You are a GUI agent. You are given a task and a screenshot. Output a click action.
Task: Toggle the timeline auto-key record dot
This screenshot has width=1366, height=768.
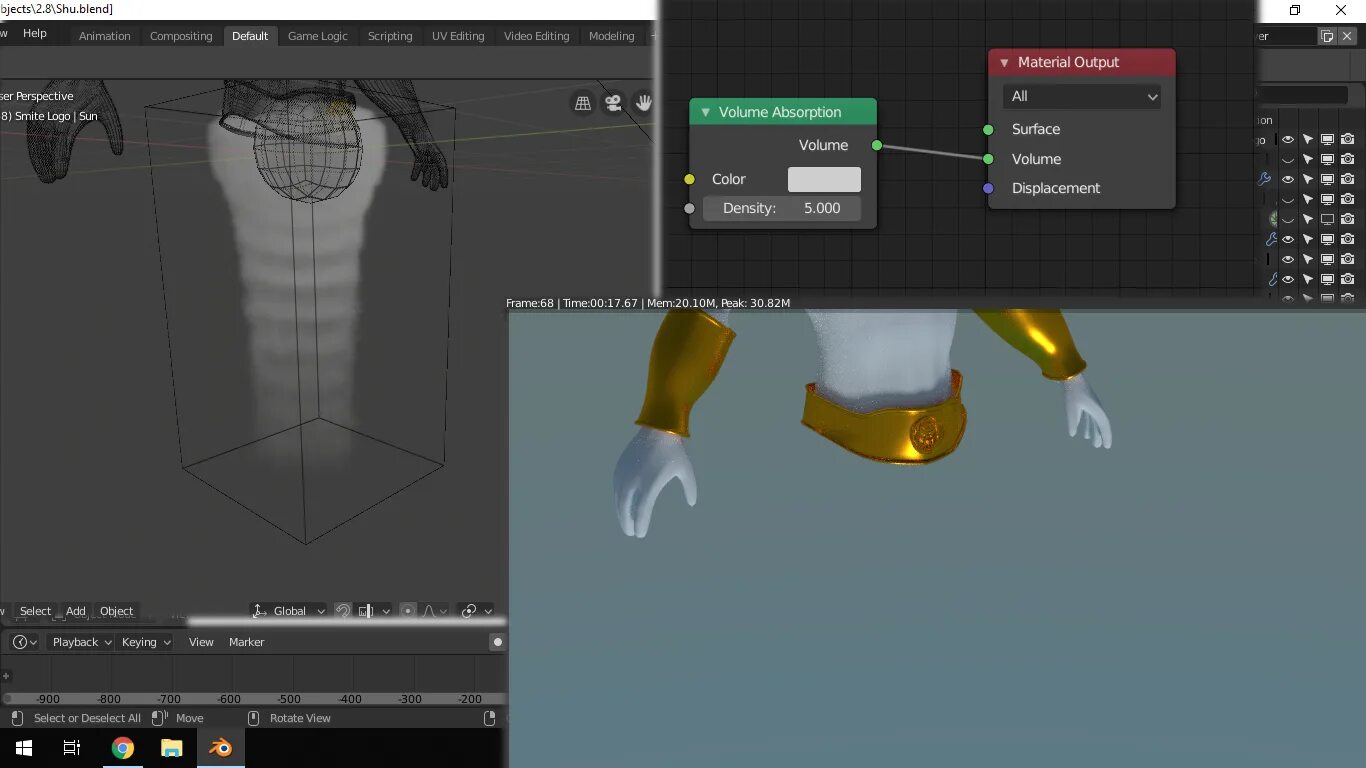(x=497, y=642)
